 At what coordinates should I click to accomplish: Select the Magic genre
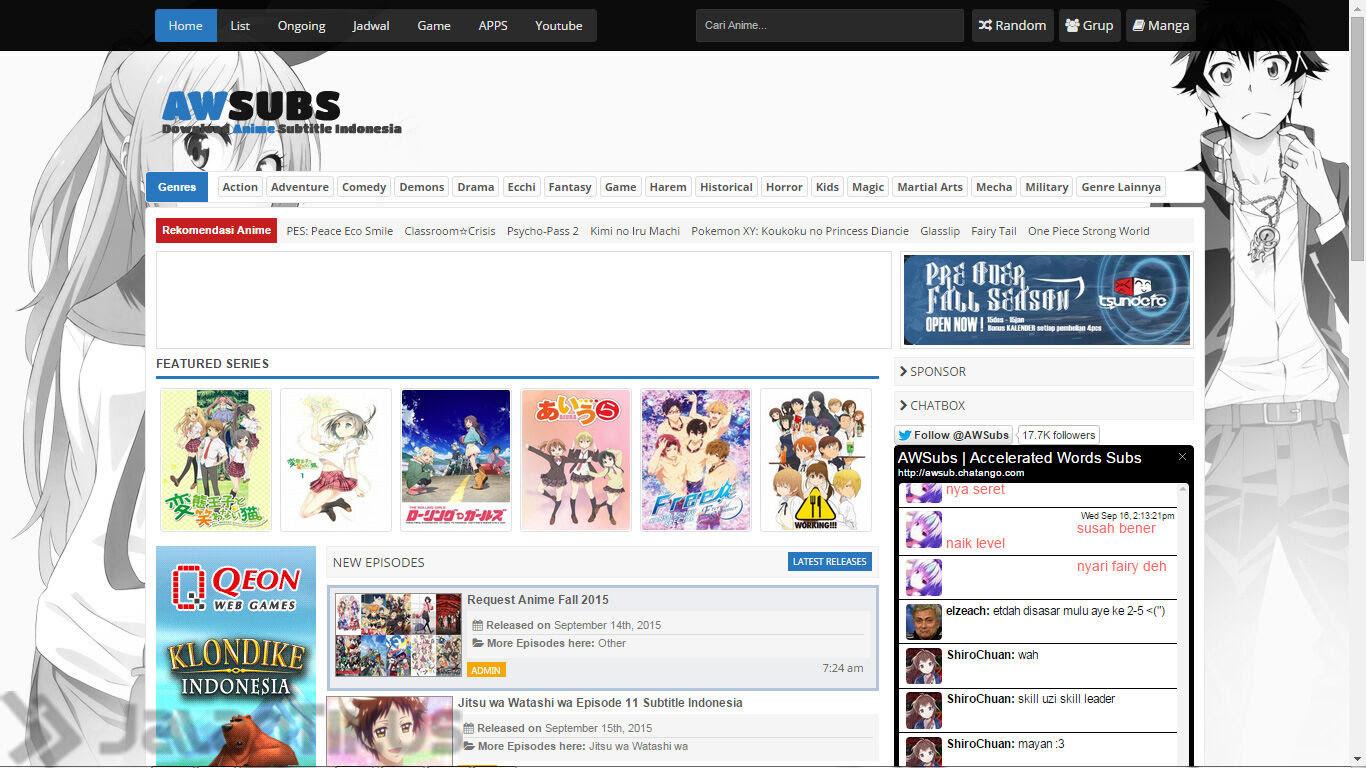tap(868, 187)
